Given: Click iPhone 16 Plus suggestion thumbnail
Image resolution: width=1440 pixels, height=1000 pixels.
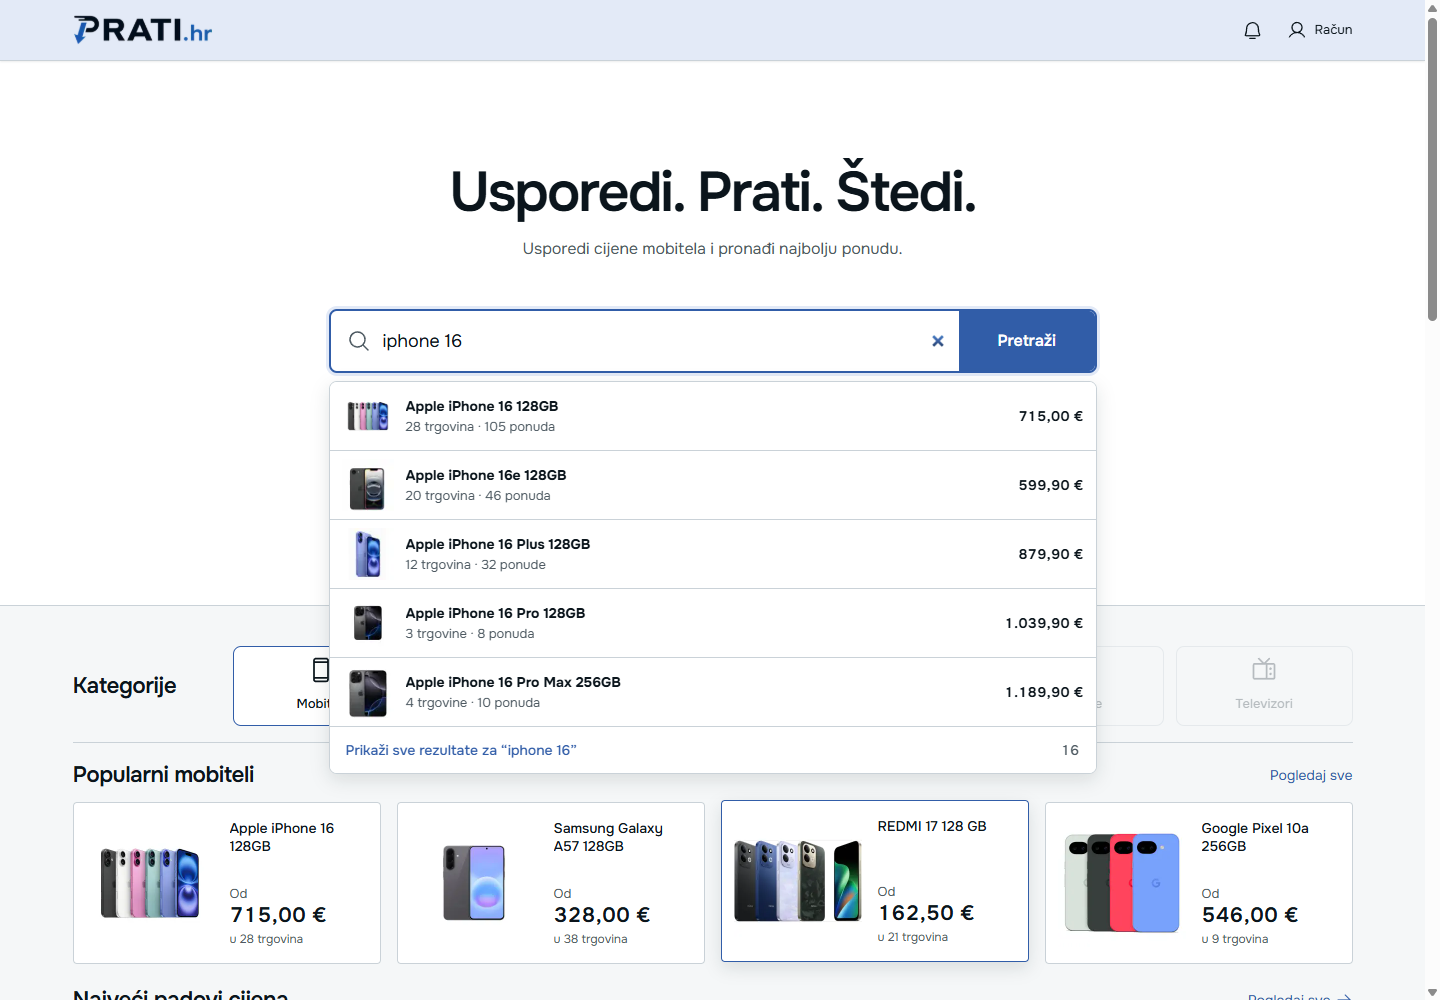Looking at the screenshot, I should [x=368, y=554].
